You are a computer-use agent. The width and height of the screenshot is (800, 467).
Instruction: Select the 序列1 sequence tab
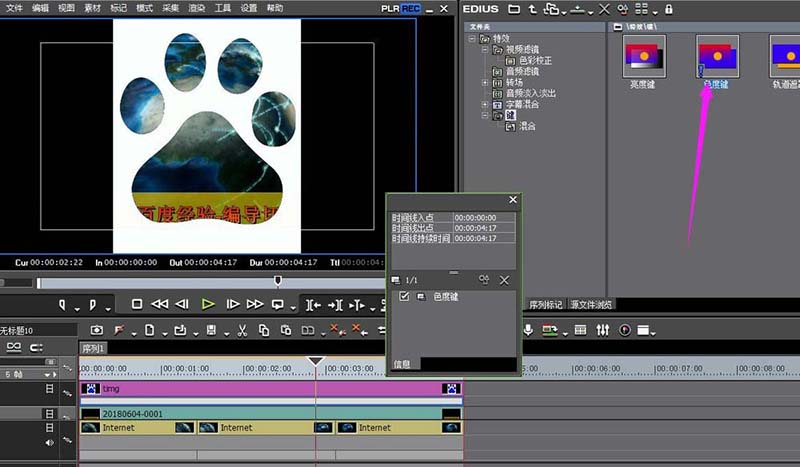(93, 349)
